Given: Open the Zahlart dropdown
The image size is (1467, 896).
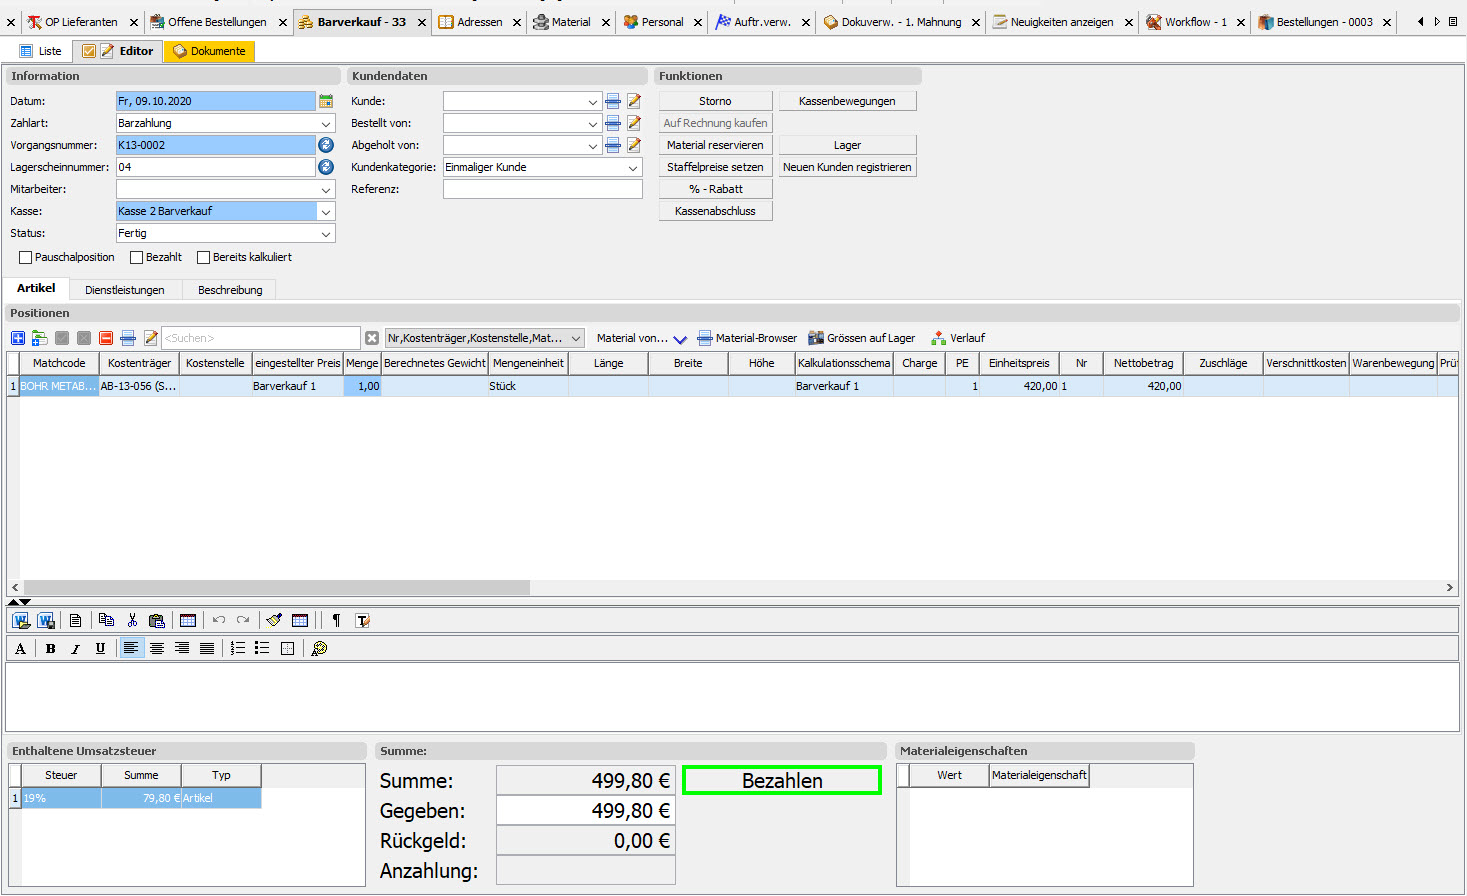Looking at the screenshot, I should pyautogui.click(x=326, y=124).
